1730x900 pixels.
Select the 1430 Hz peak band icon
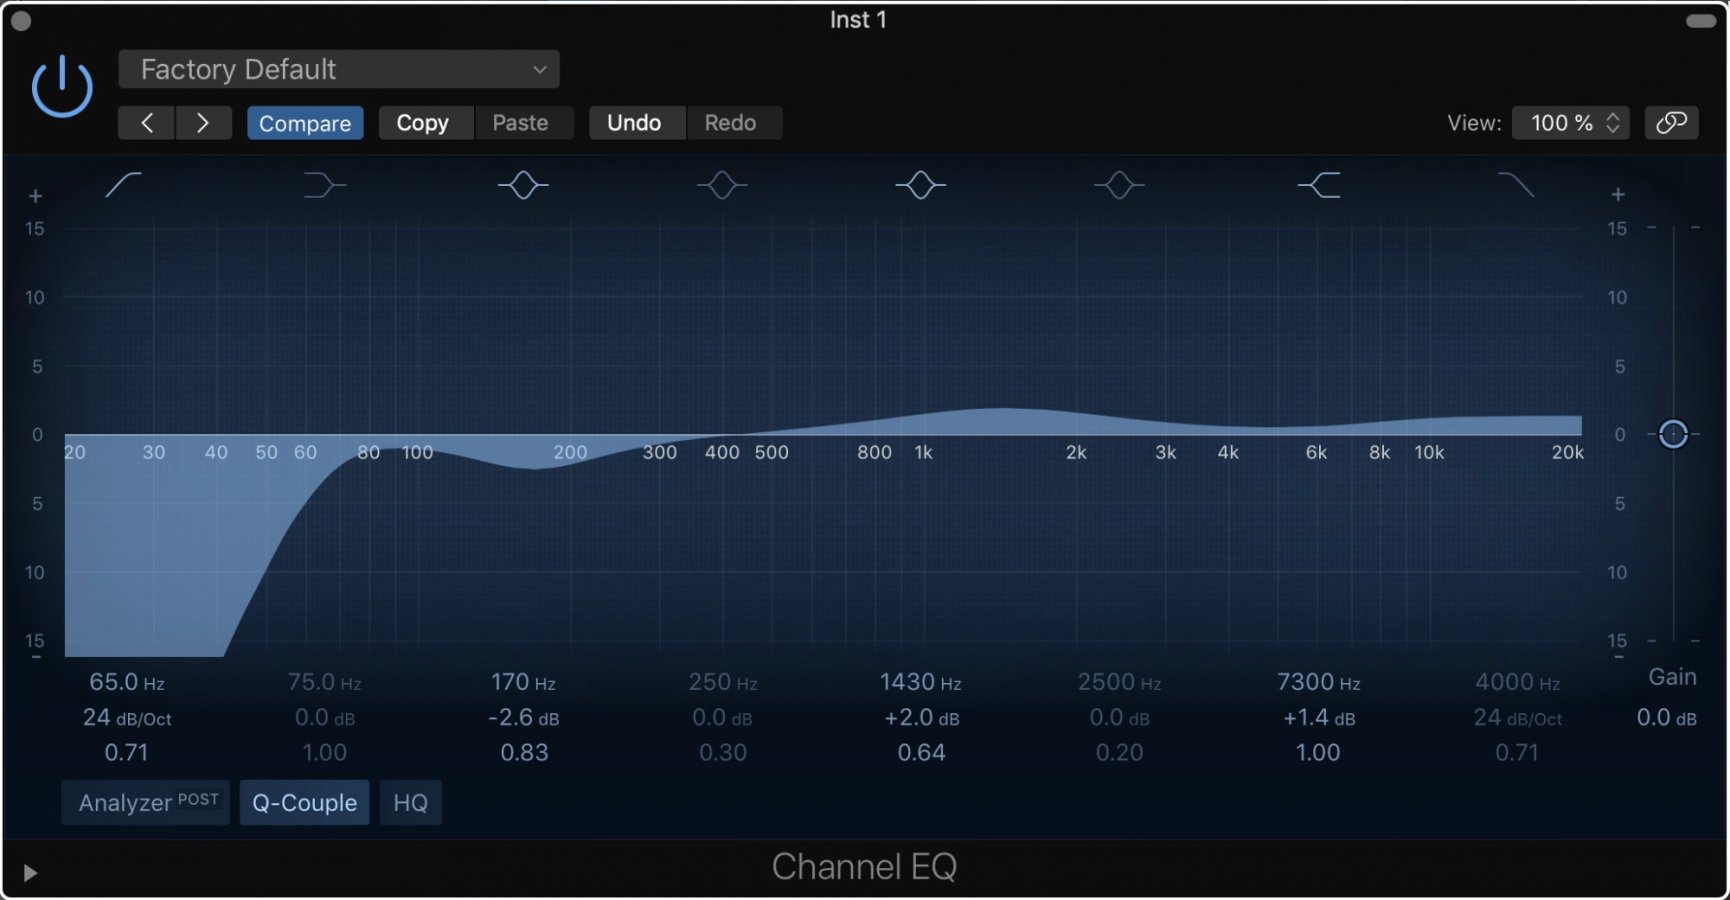pos(920,185)
